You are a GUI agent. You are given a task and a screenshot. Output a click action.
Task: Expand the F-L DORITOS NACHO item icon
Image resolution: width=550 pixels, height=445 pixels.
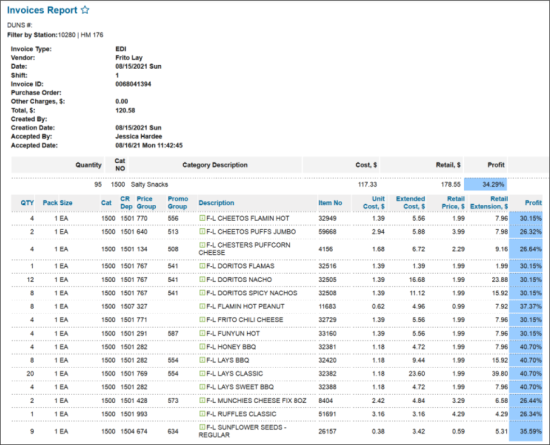point(202,279)
